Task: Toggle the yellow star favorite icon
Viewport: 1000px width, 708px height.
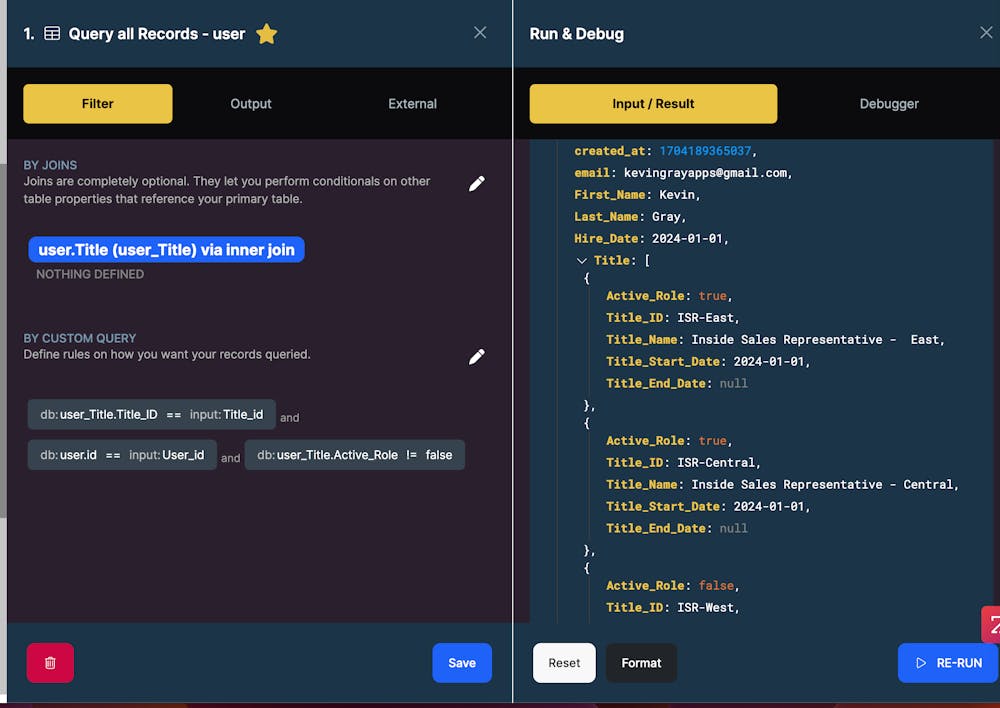Action: click(x=267, y=34)
